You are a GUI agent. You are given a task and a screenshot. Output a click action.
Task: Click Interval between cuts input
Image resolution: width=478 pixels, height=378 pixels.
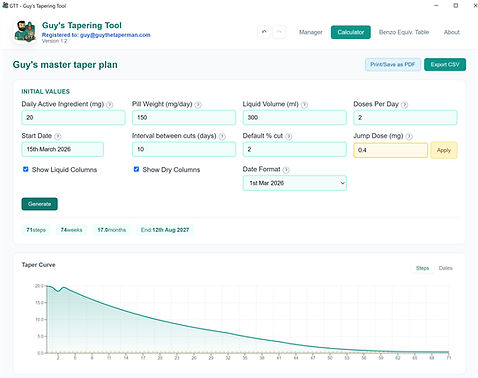[184, 149]
